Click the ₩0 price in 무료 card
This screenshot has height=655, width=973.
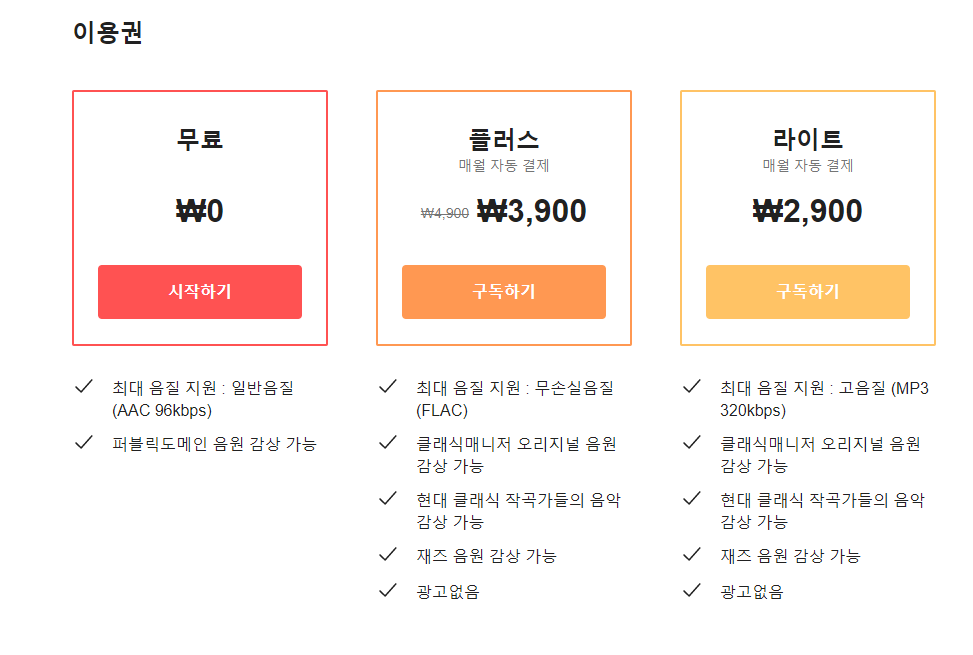coord(200,211)
